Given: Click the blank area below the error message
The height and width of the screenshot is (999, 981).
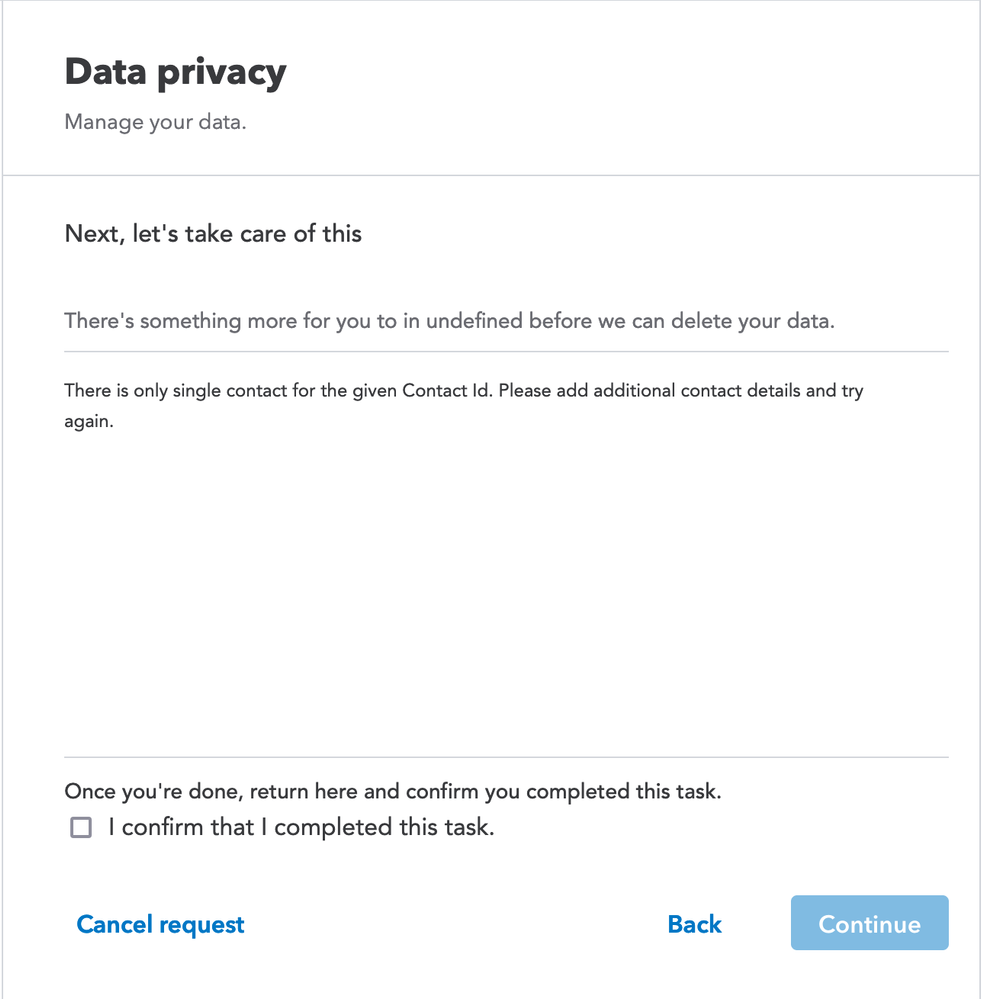Looking at the screenshot, I should pyautogui.click(x=505, y=590).
